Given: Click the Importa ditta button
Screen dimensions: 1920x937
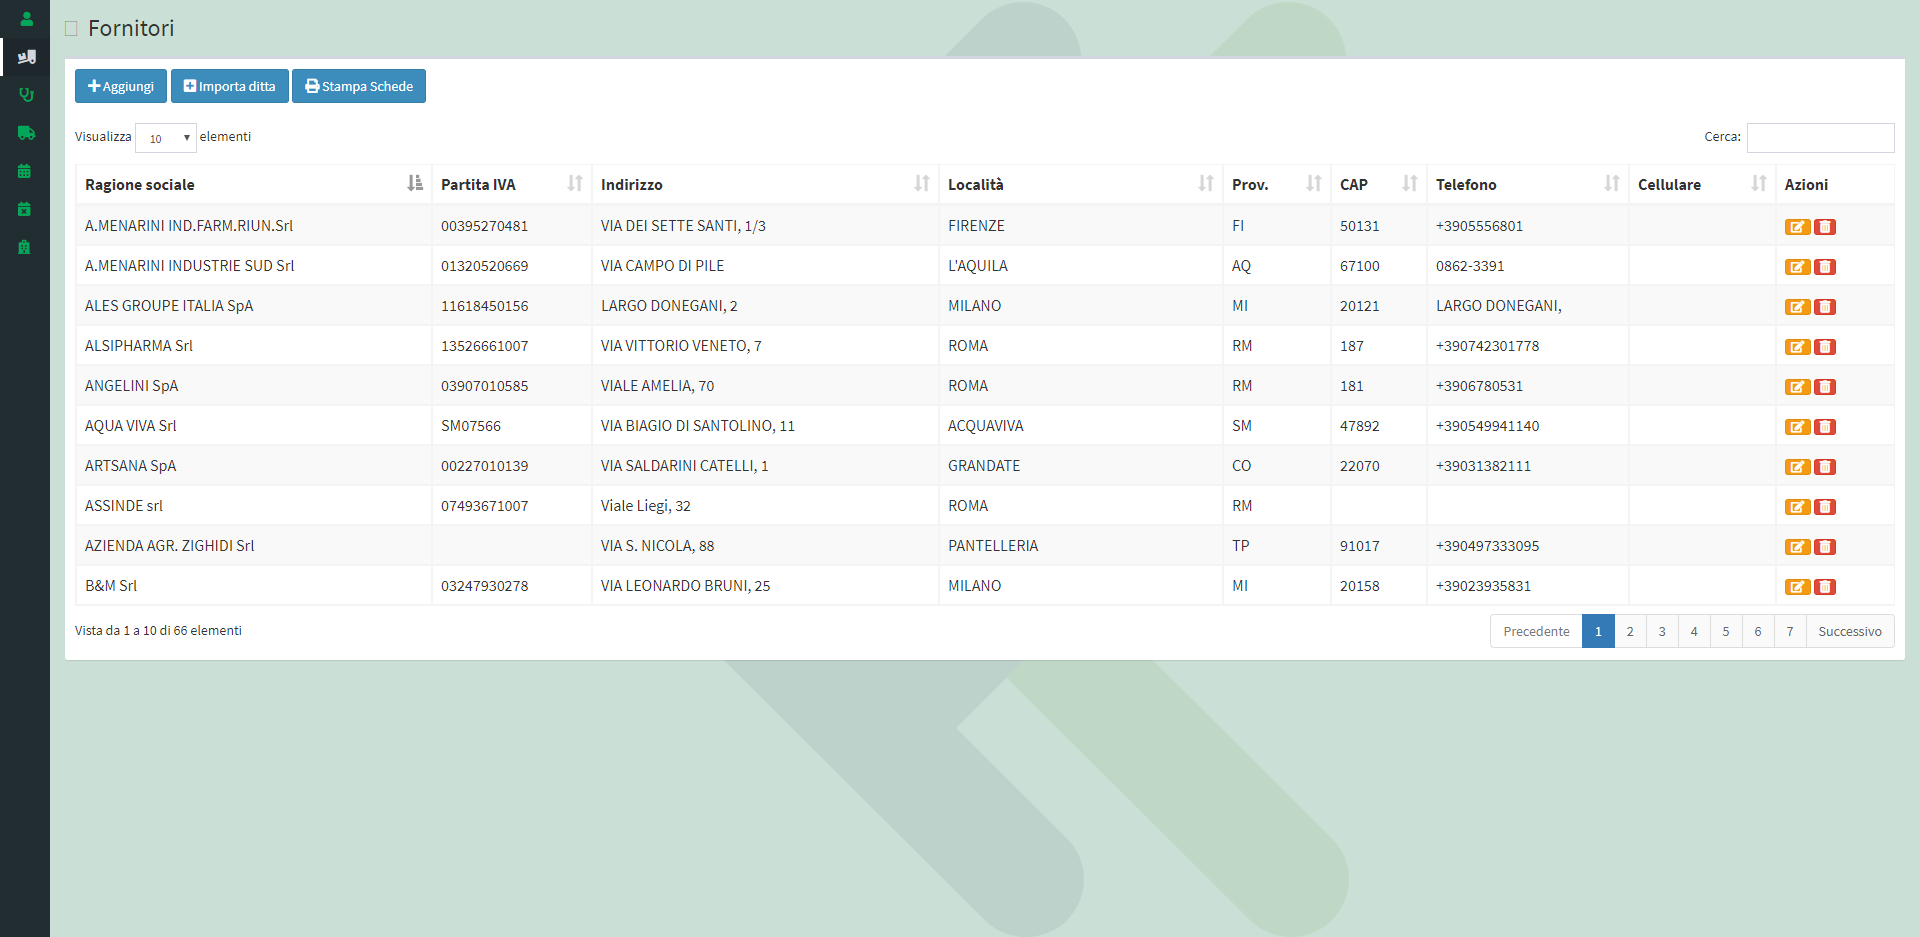Looking at the screenshot, I should coord(230,86).
